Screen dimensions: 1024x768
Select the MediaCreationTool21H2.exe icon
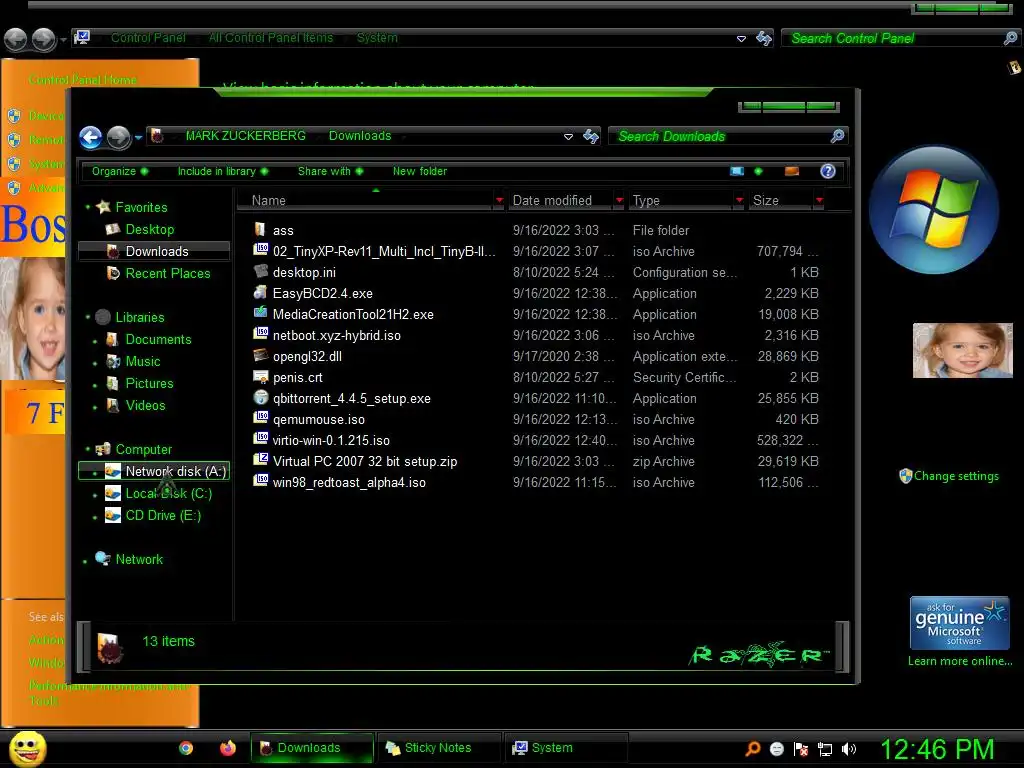point(260,313)
